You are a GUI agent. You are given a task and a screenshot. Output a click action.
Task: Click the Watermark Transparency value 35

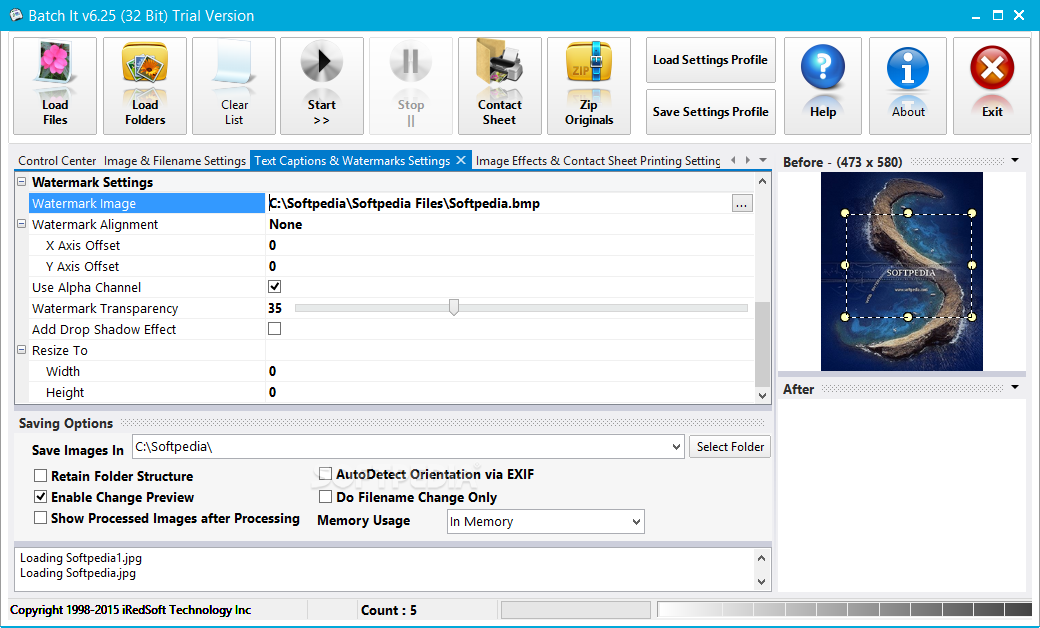pyautogui.click(x=275, y=308)
